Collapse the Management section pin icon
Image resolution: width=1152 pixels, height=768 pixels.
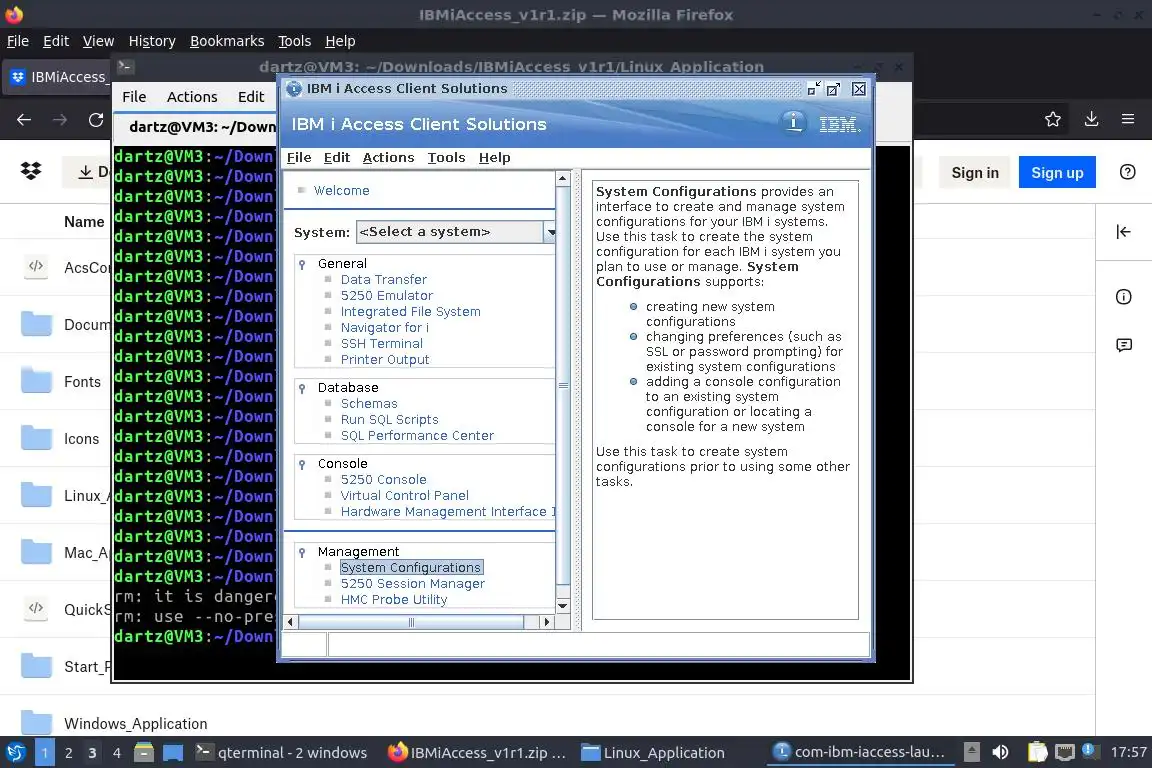click(x=302, y=553)
